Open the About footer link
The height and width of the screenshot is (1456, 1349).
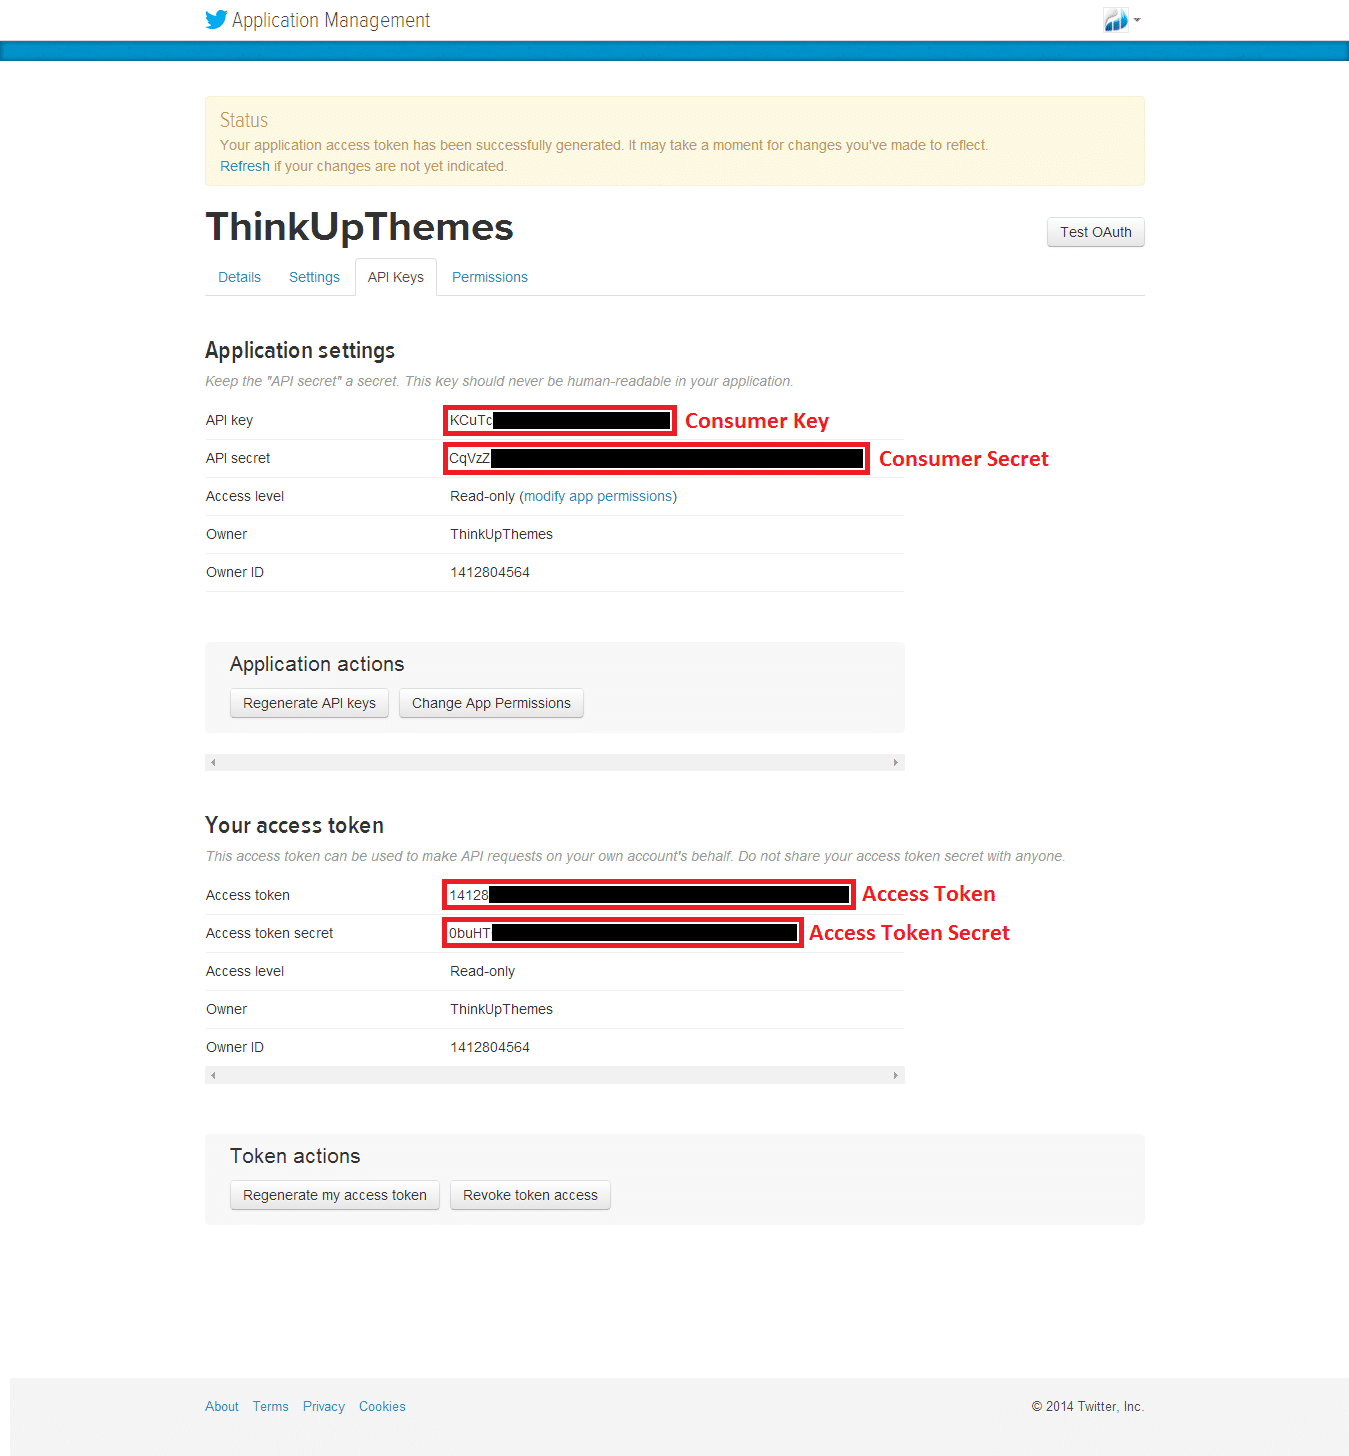pyautogui.click(x=222, y=1406)
